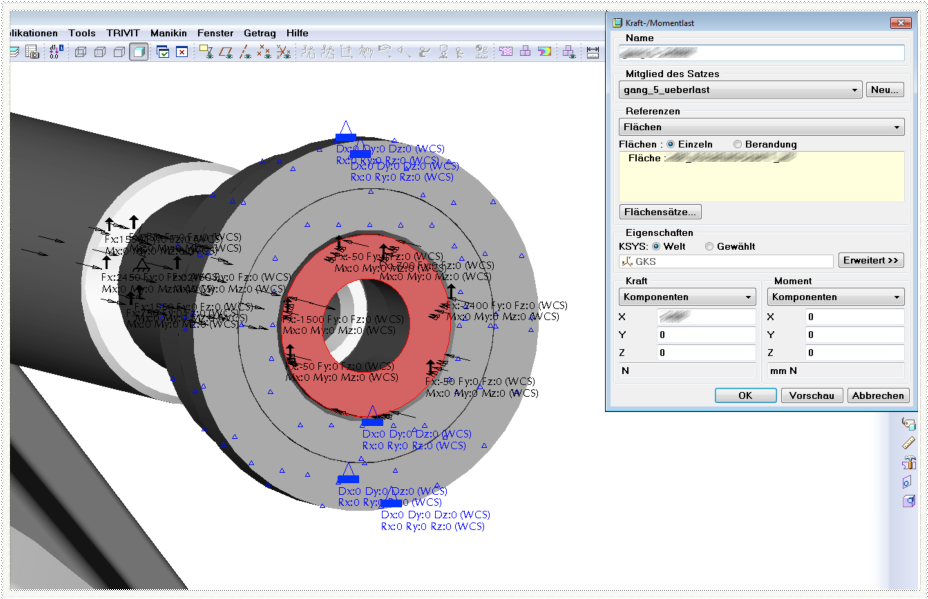Select the Berandung radio button
This screenshot has width=928, height=599.
(x=737, y=144)
